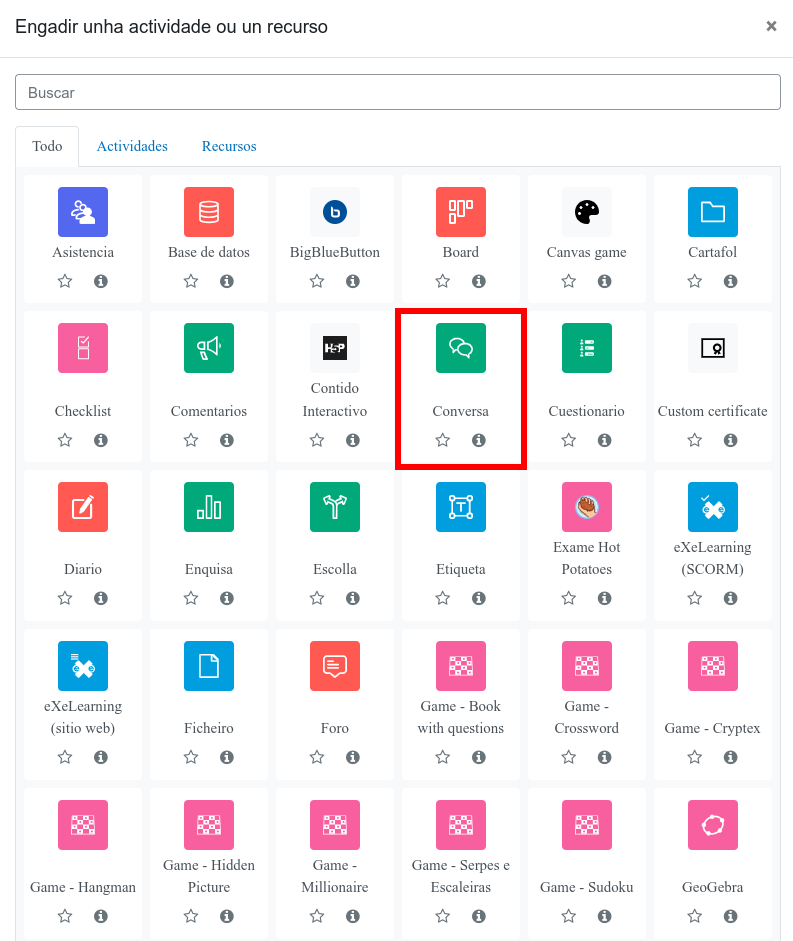Open the Recursos tab
The width and height of the screenshot is (793, 941).
[x=229, y=146]
